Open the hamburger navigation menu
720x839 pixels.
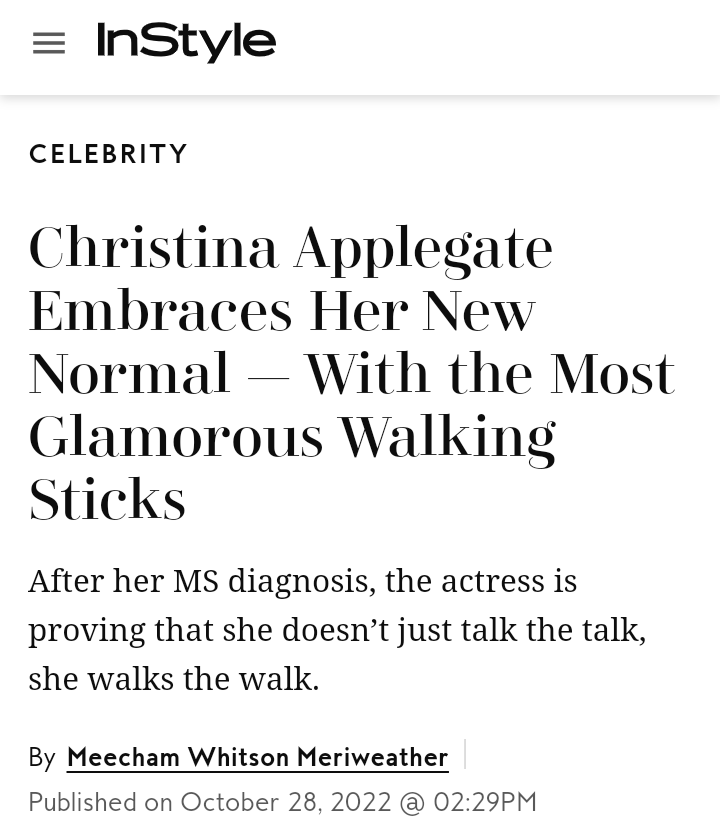click(49, 43)
